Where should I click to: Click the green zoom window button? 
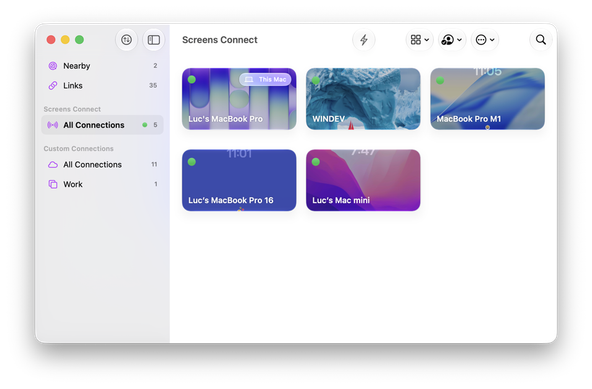tap(79, 40)
